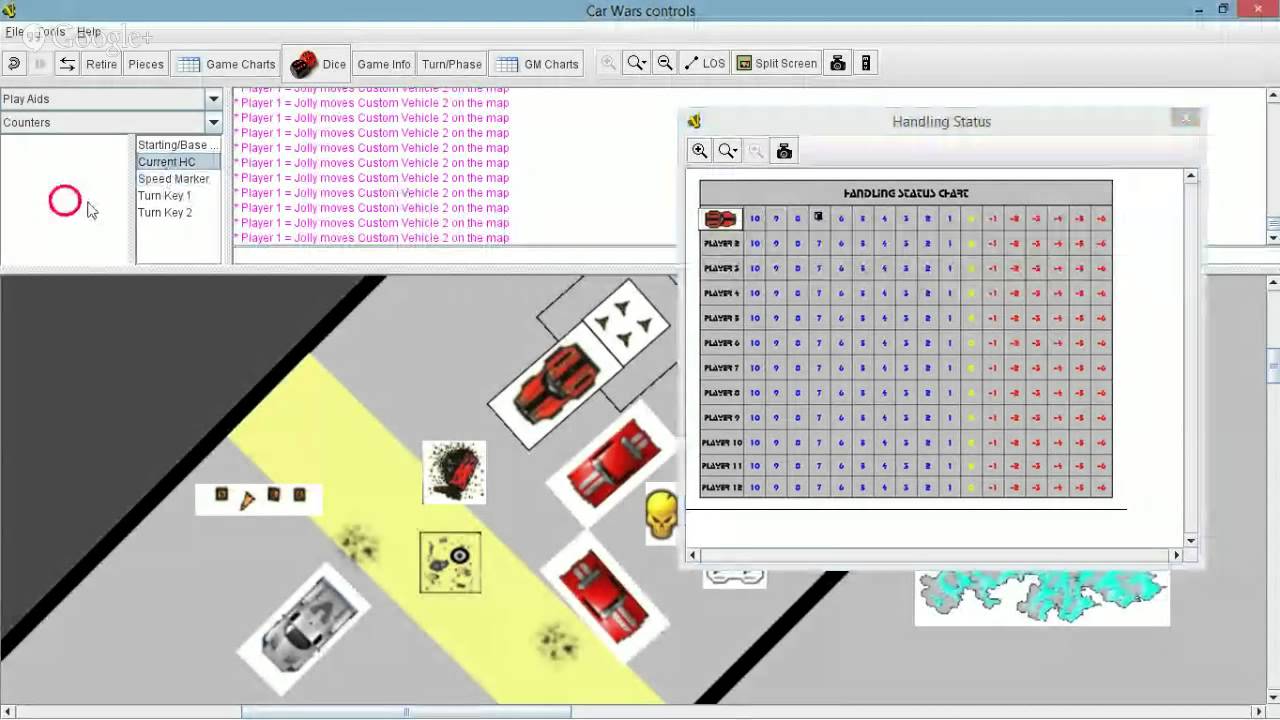1280x720 pixels.
Task: Select the cyan smoke cloud counter
Action: click(1042, 597)
